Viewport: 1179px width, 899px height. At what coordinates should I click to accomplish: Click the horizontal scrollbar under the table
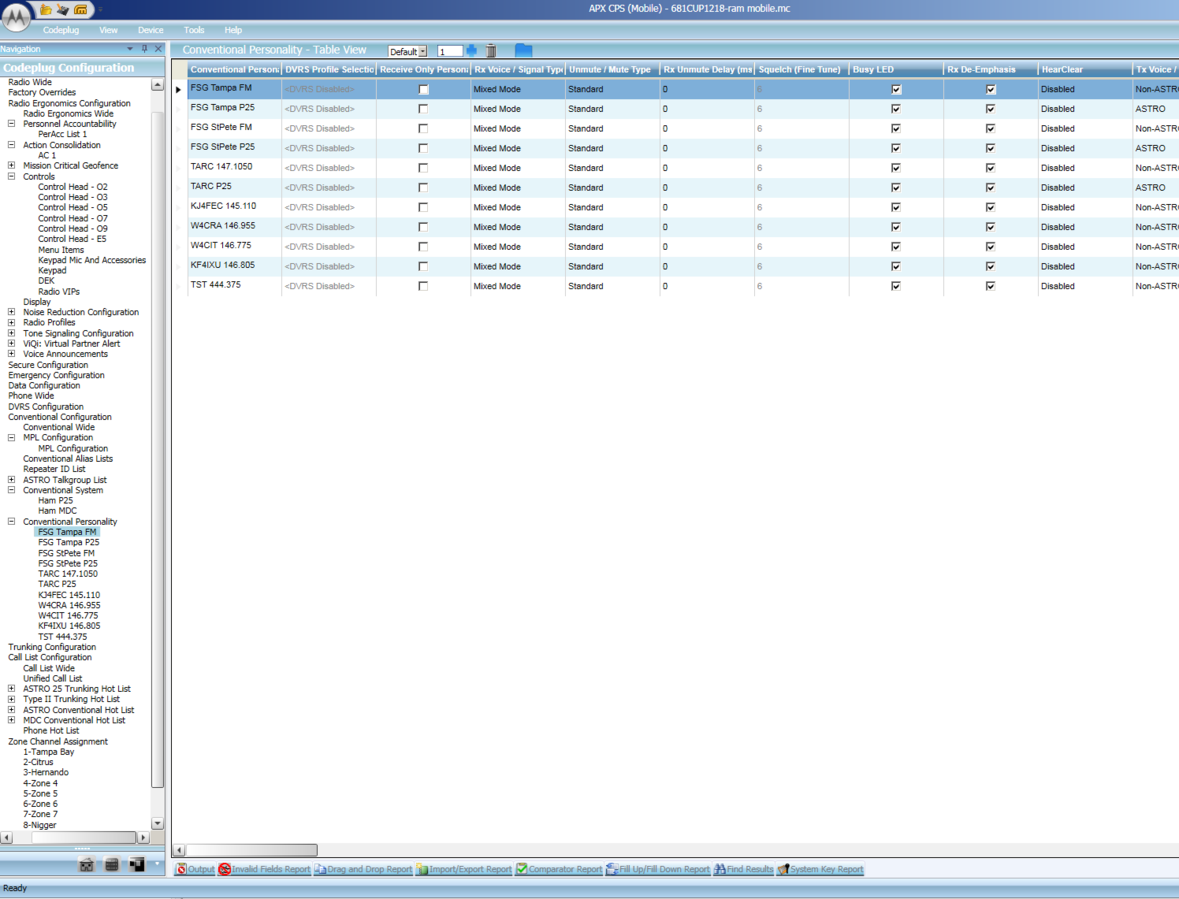click(252, 850)
